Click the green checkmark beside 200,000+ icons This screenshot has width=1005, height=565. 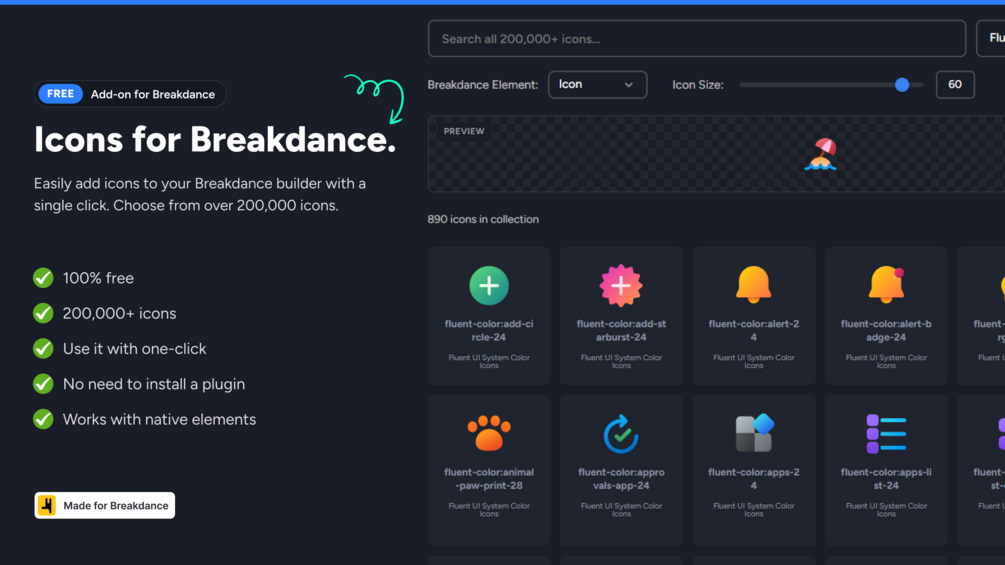pyautogui.click(x=43, y=313)
